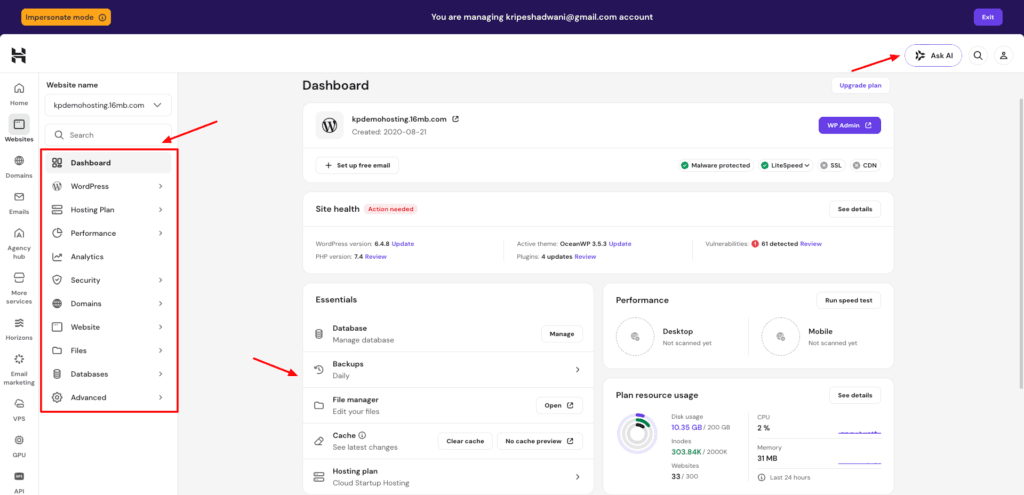Expand the Security menu
This screenshot has width=1024, height=495.
[108, 280]
